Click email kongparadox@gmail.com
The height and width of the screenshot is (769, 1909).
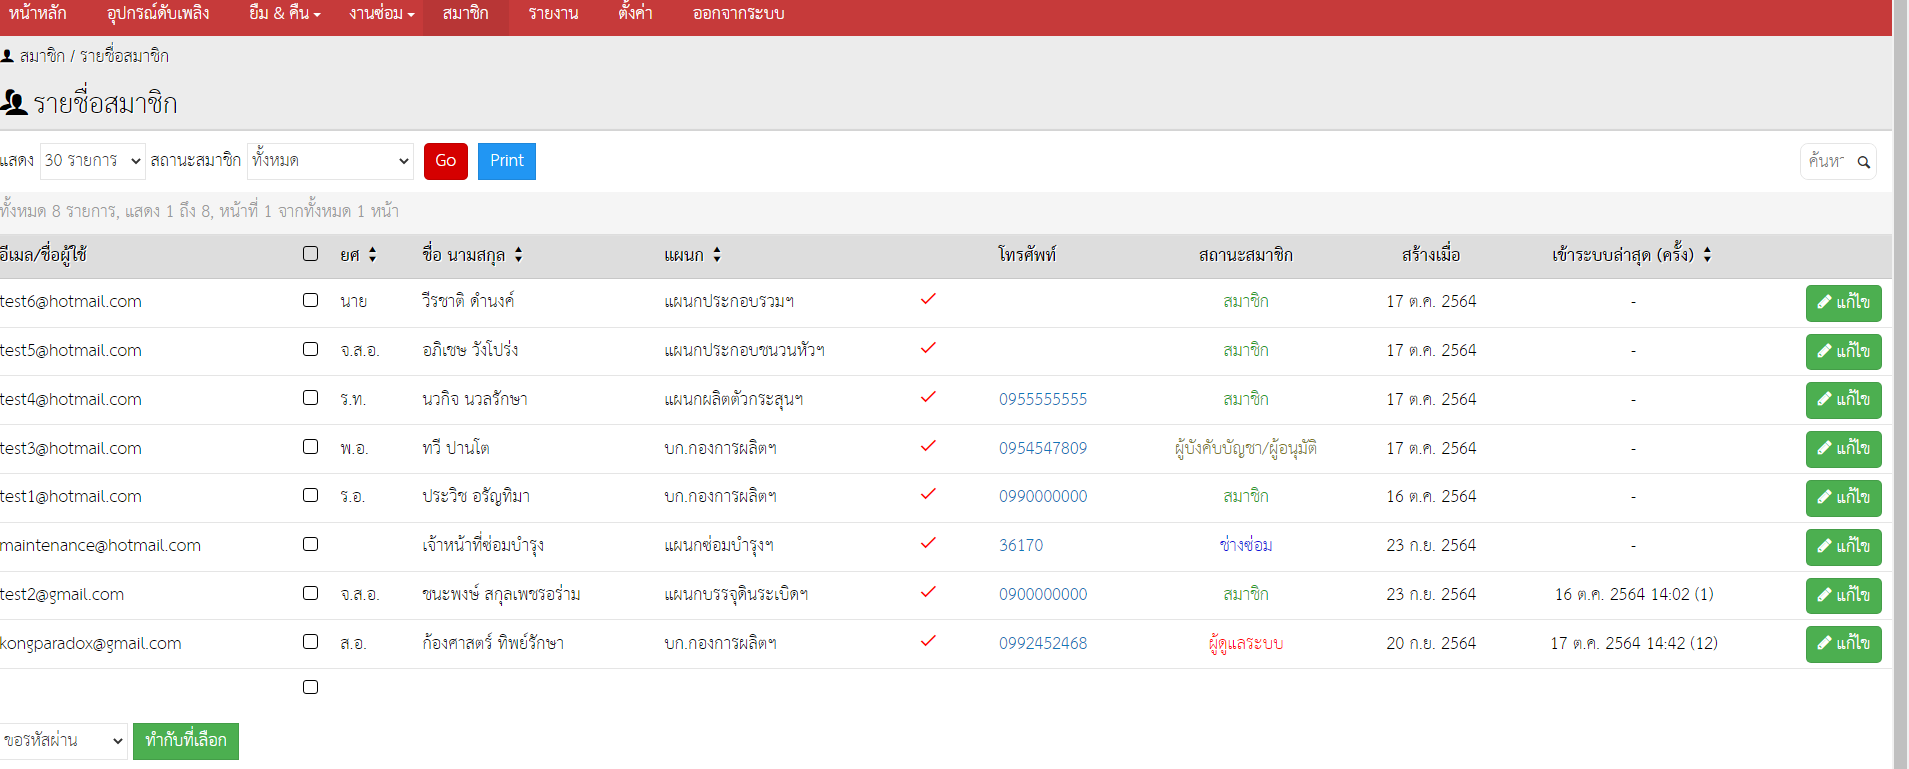click(x=91, y=643)
